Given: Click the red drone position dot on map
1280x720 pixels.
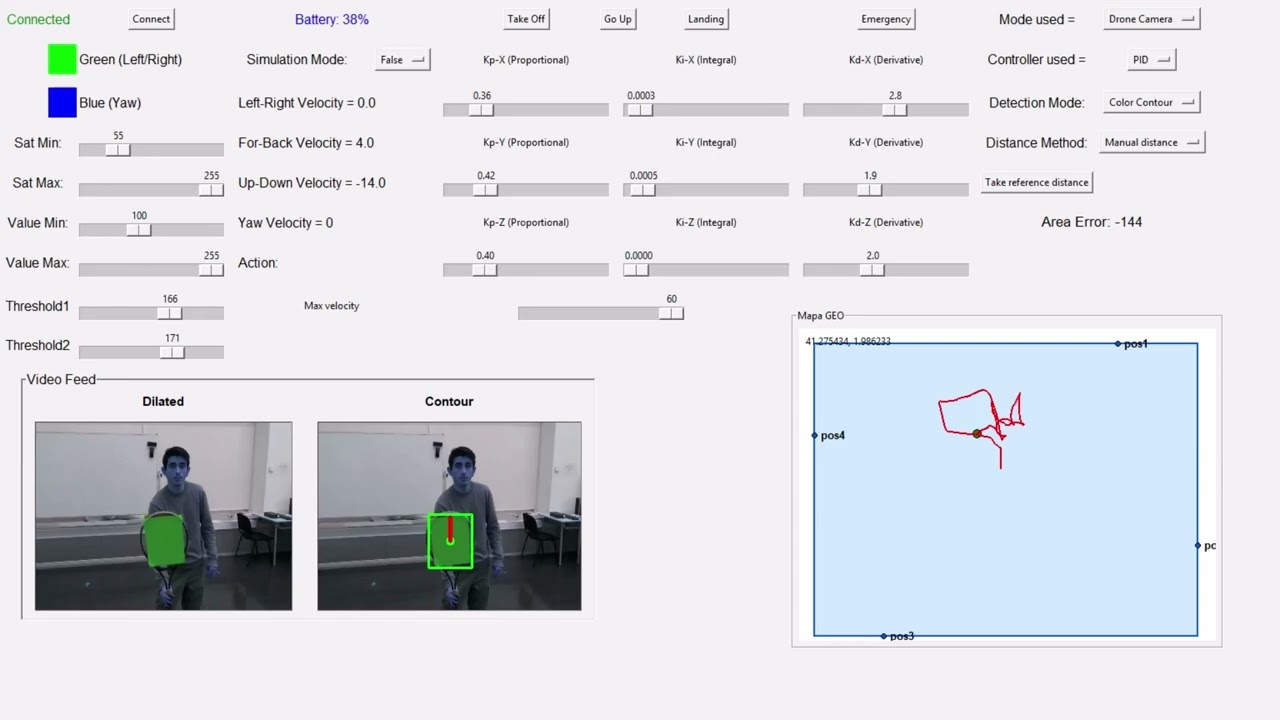Looking at the screenshot, I should click(977, 433).
